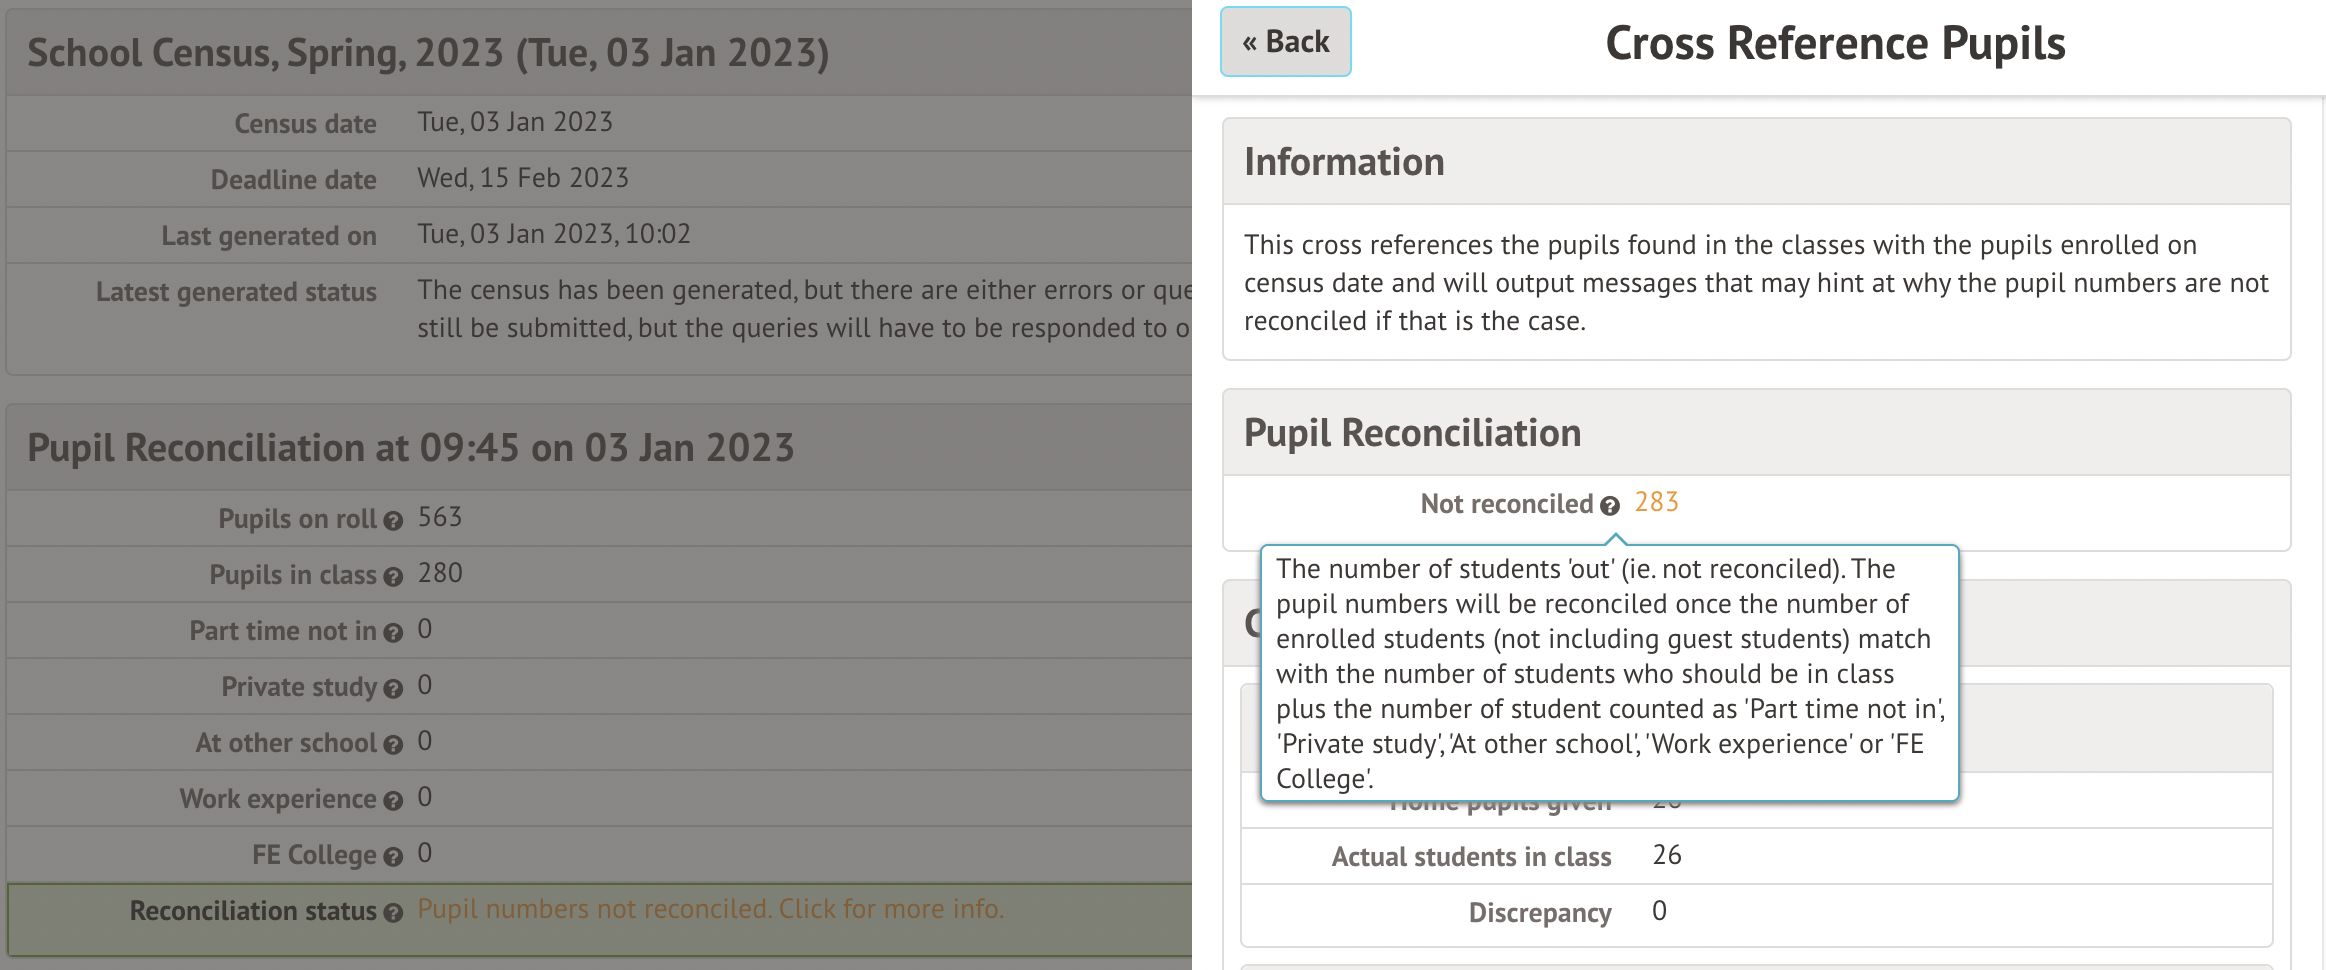Click help icon beside Pupils on roll
The image size is (2326, 970).
(393, 521)
